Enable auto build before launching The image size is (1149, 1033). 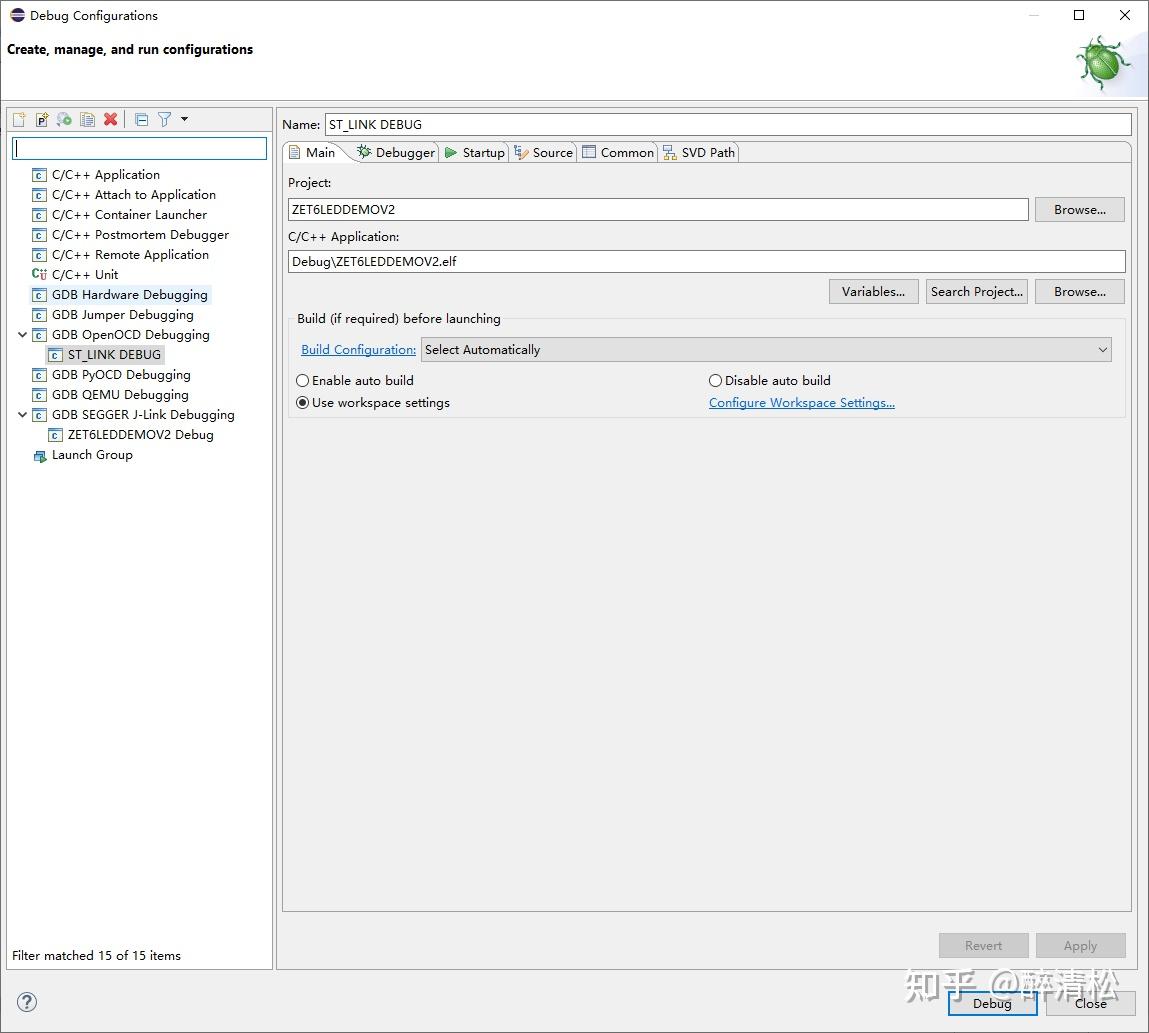tap(302, 381)
